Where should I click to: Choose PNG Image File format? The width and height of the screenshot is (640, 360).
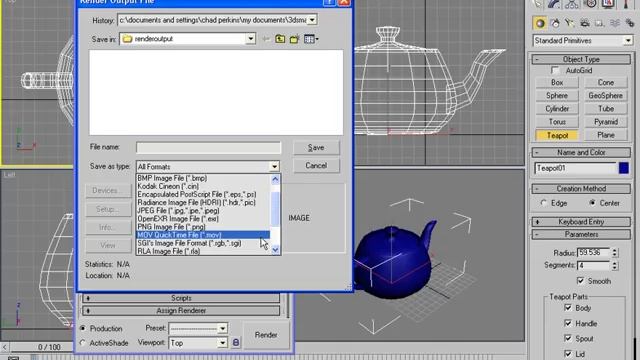point(203,227)
